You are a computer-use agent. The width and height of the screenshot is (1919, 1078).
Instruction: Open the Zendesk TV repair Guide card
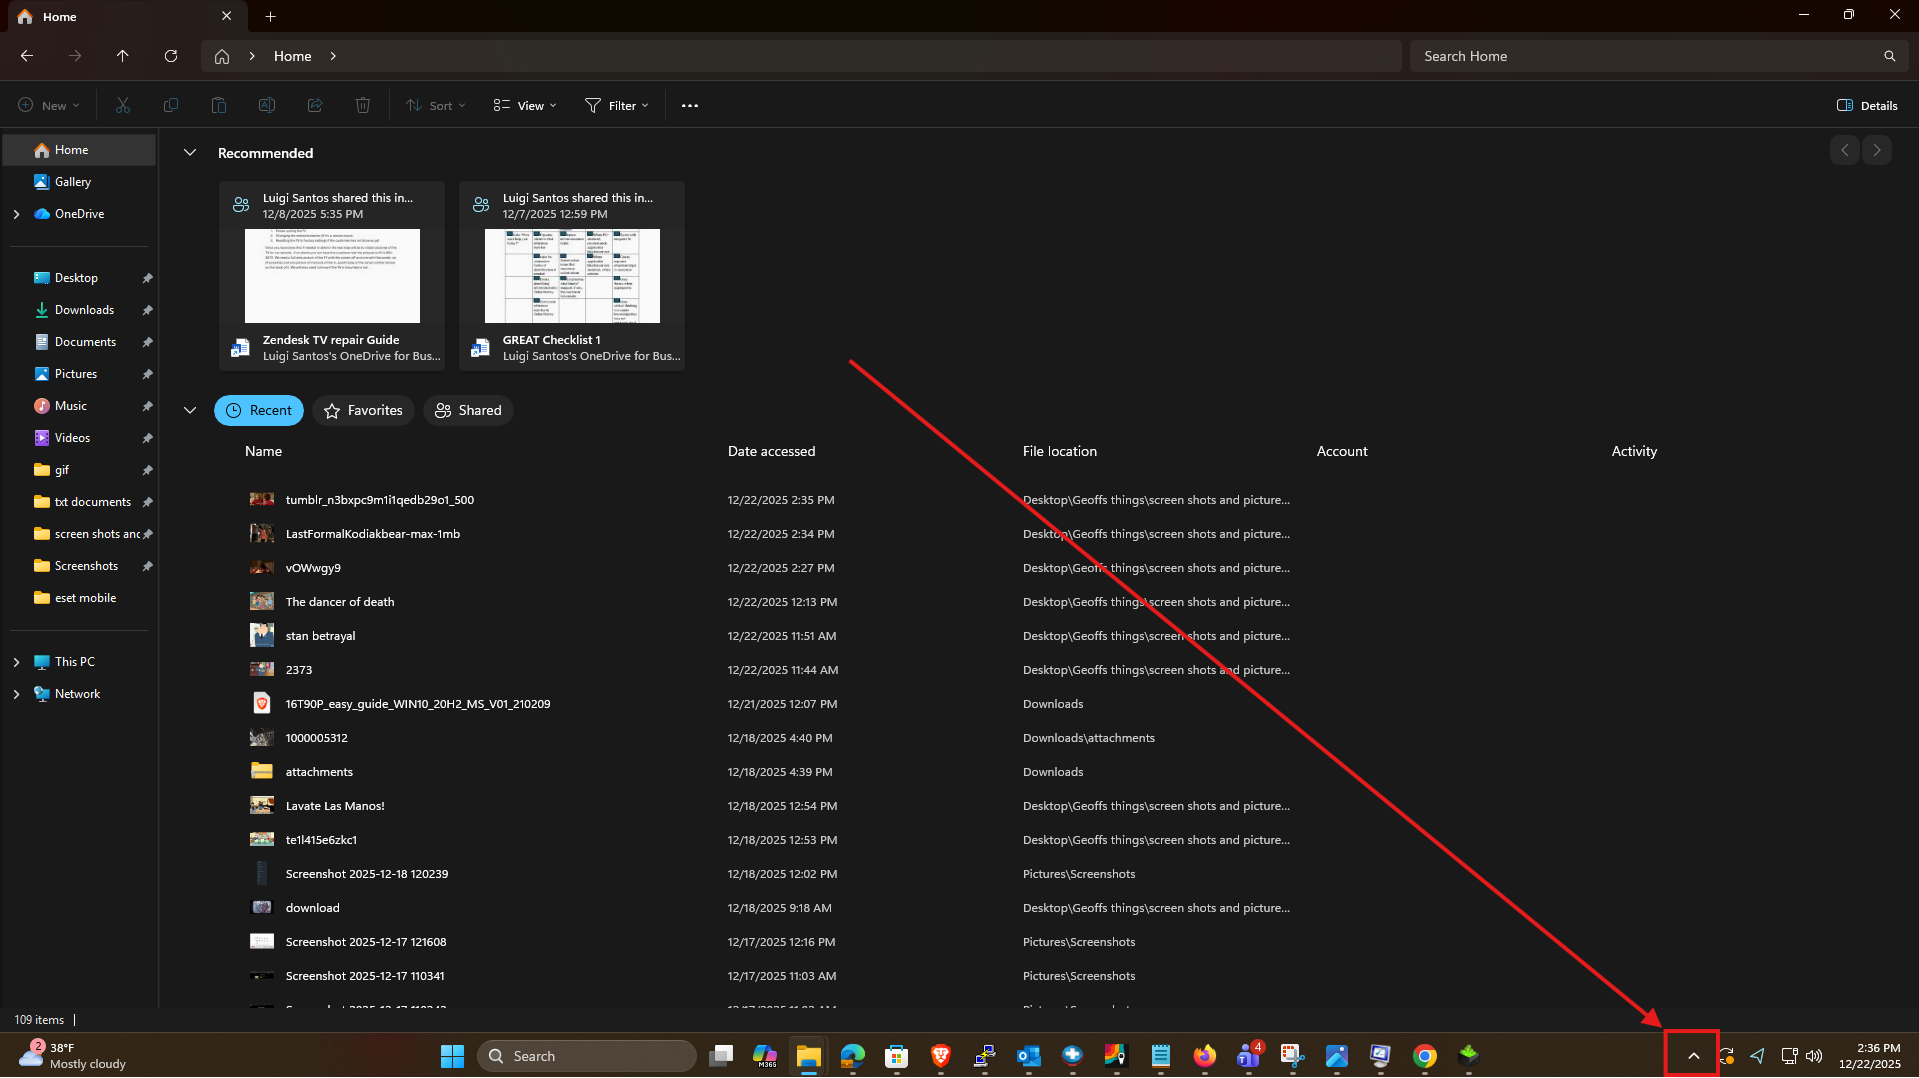332,276
